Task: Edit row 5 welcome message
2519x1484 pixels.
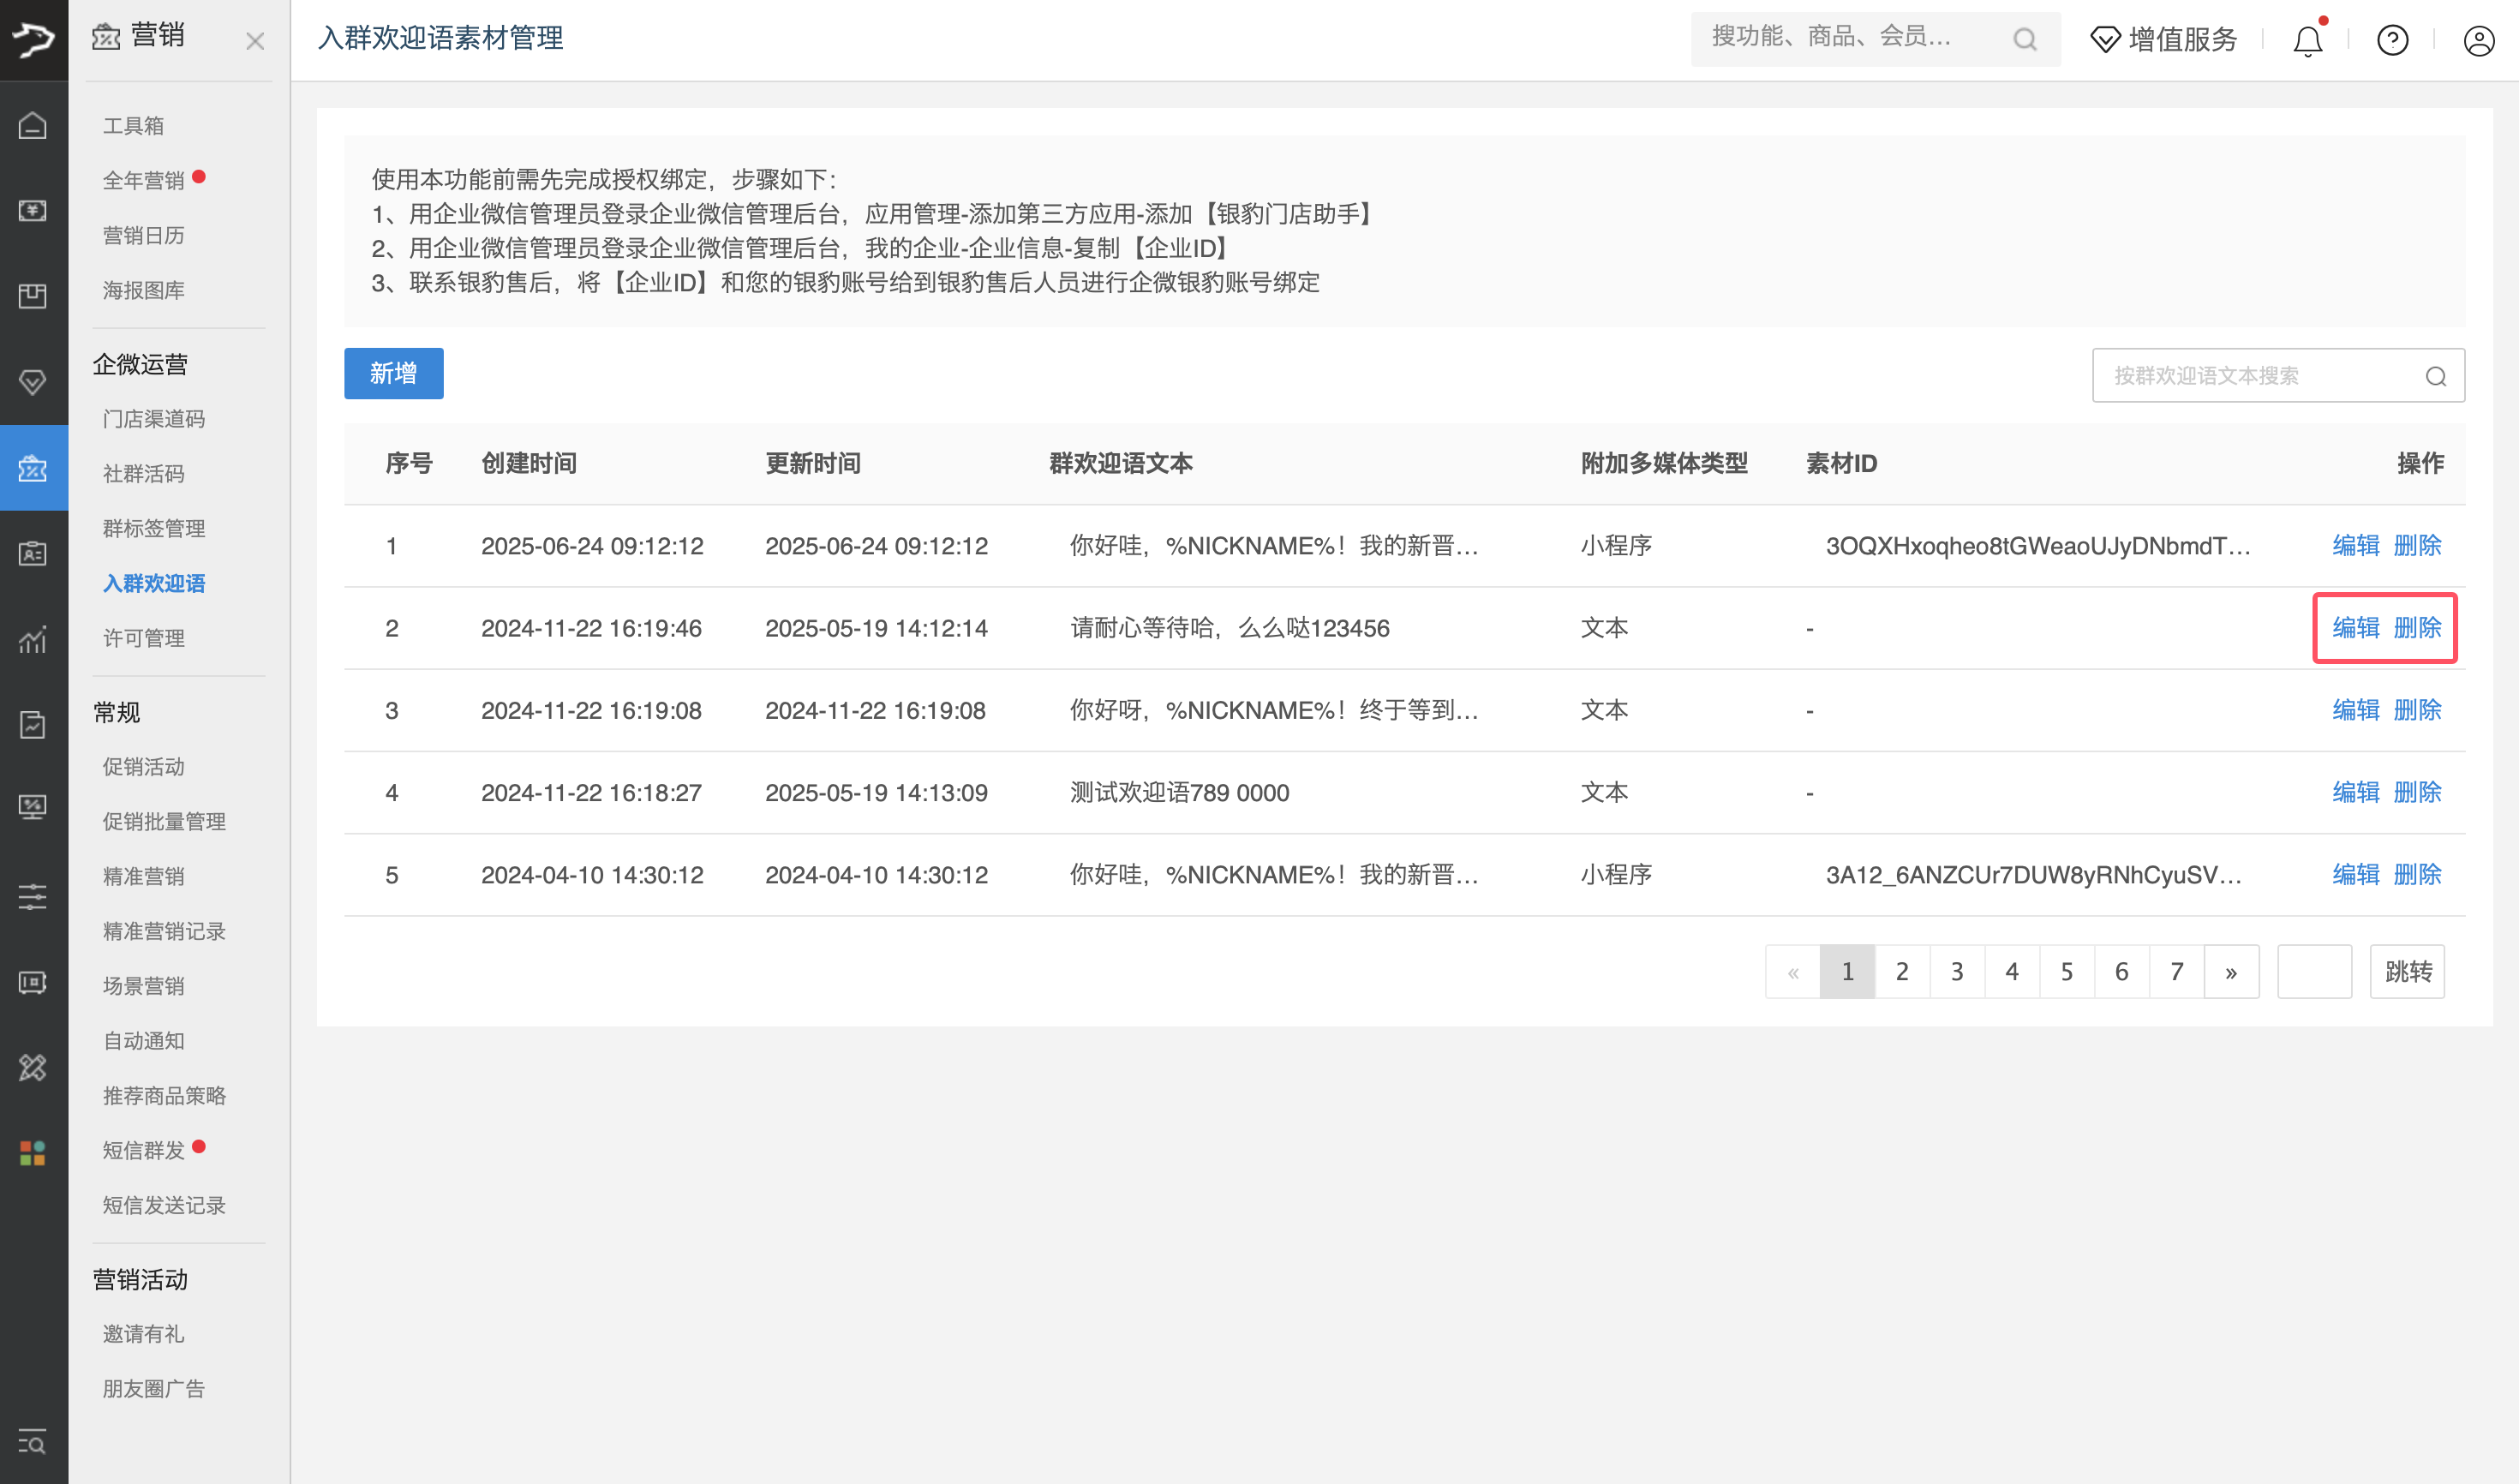Action: 2356,875
